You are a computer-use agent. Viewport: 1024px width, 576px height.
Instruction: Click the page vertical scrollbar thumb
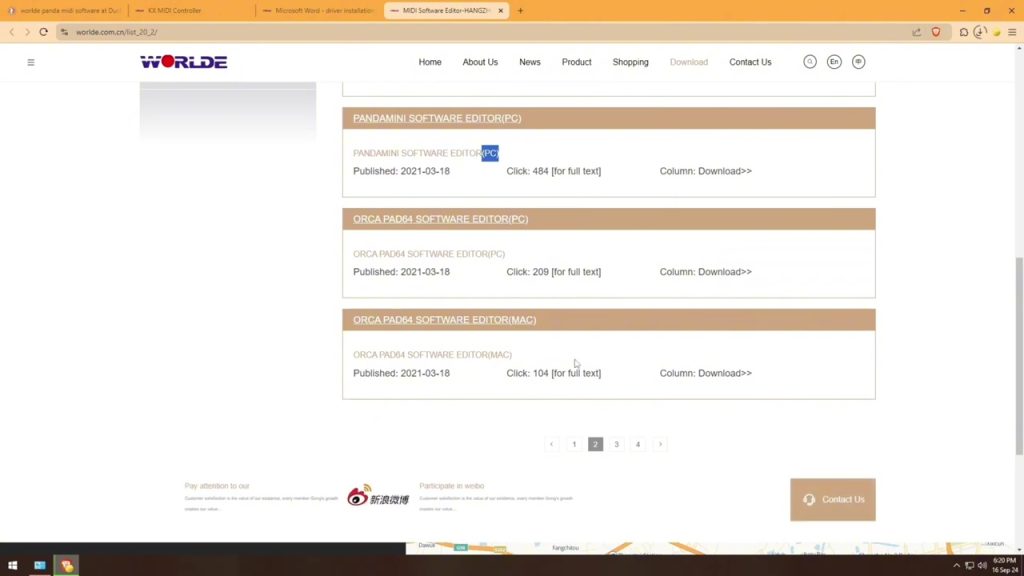pyautogui.click(x=1019, y=356)
